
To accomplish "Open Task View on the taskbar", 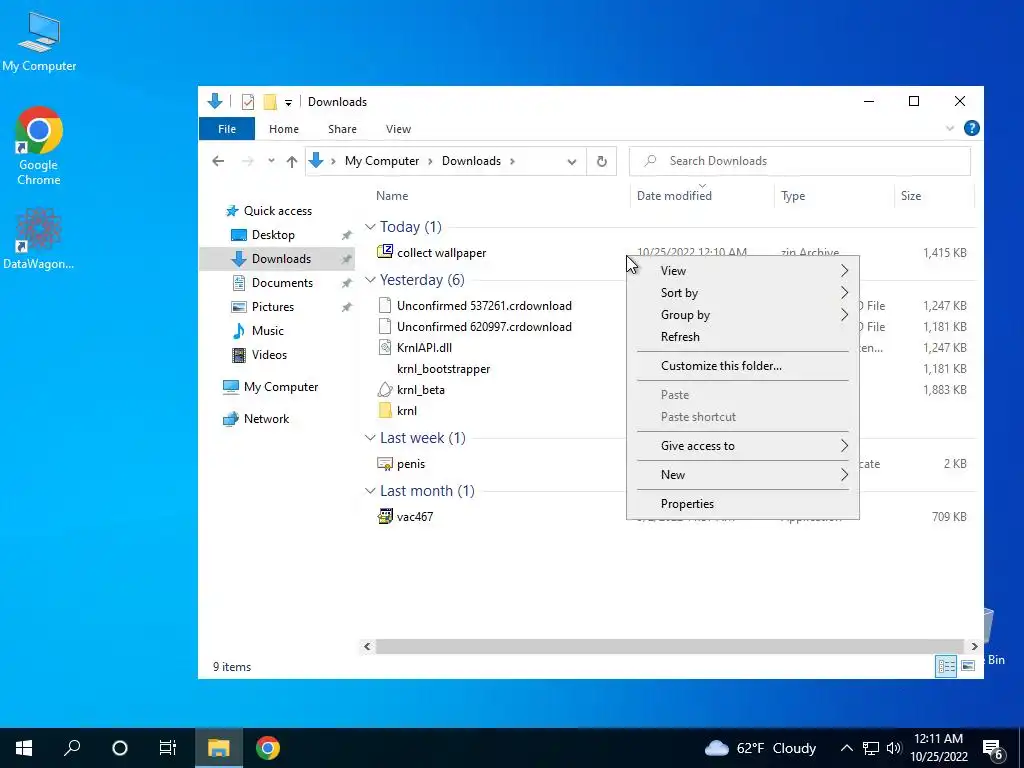I will (x=168, y=748).
